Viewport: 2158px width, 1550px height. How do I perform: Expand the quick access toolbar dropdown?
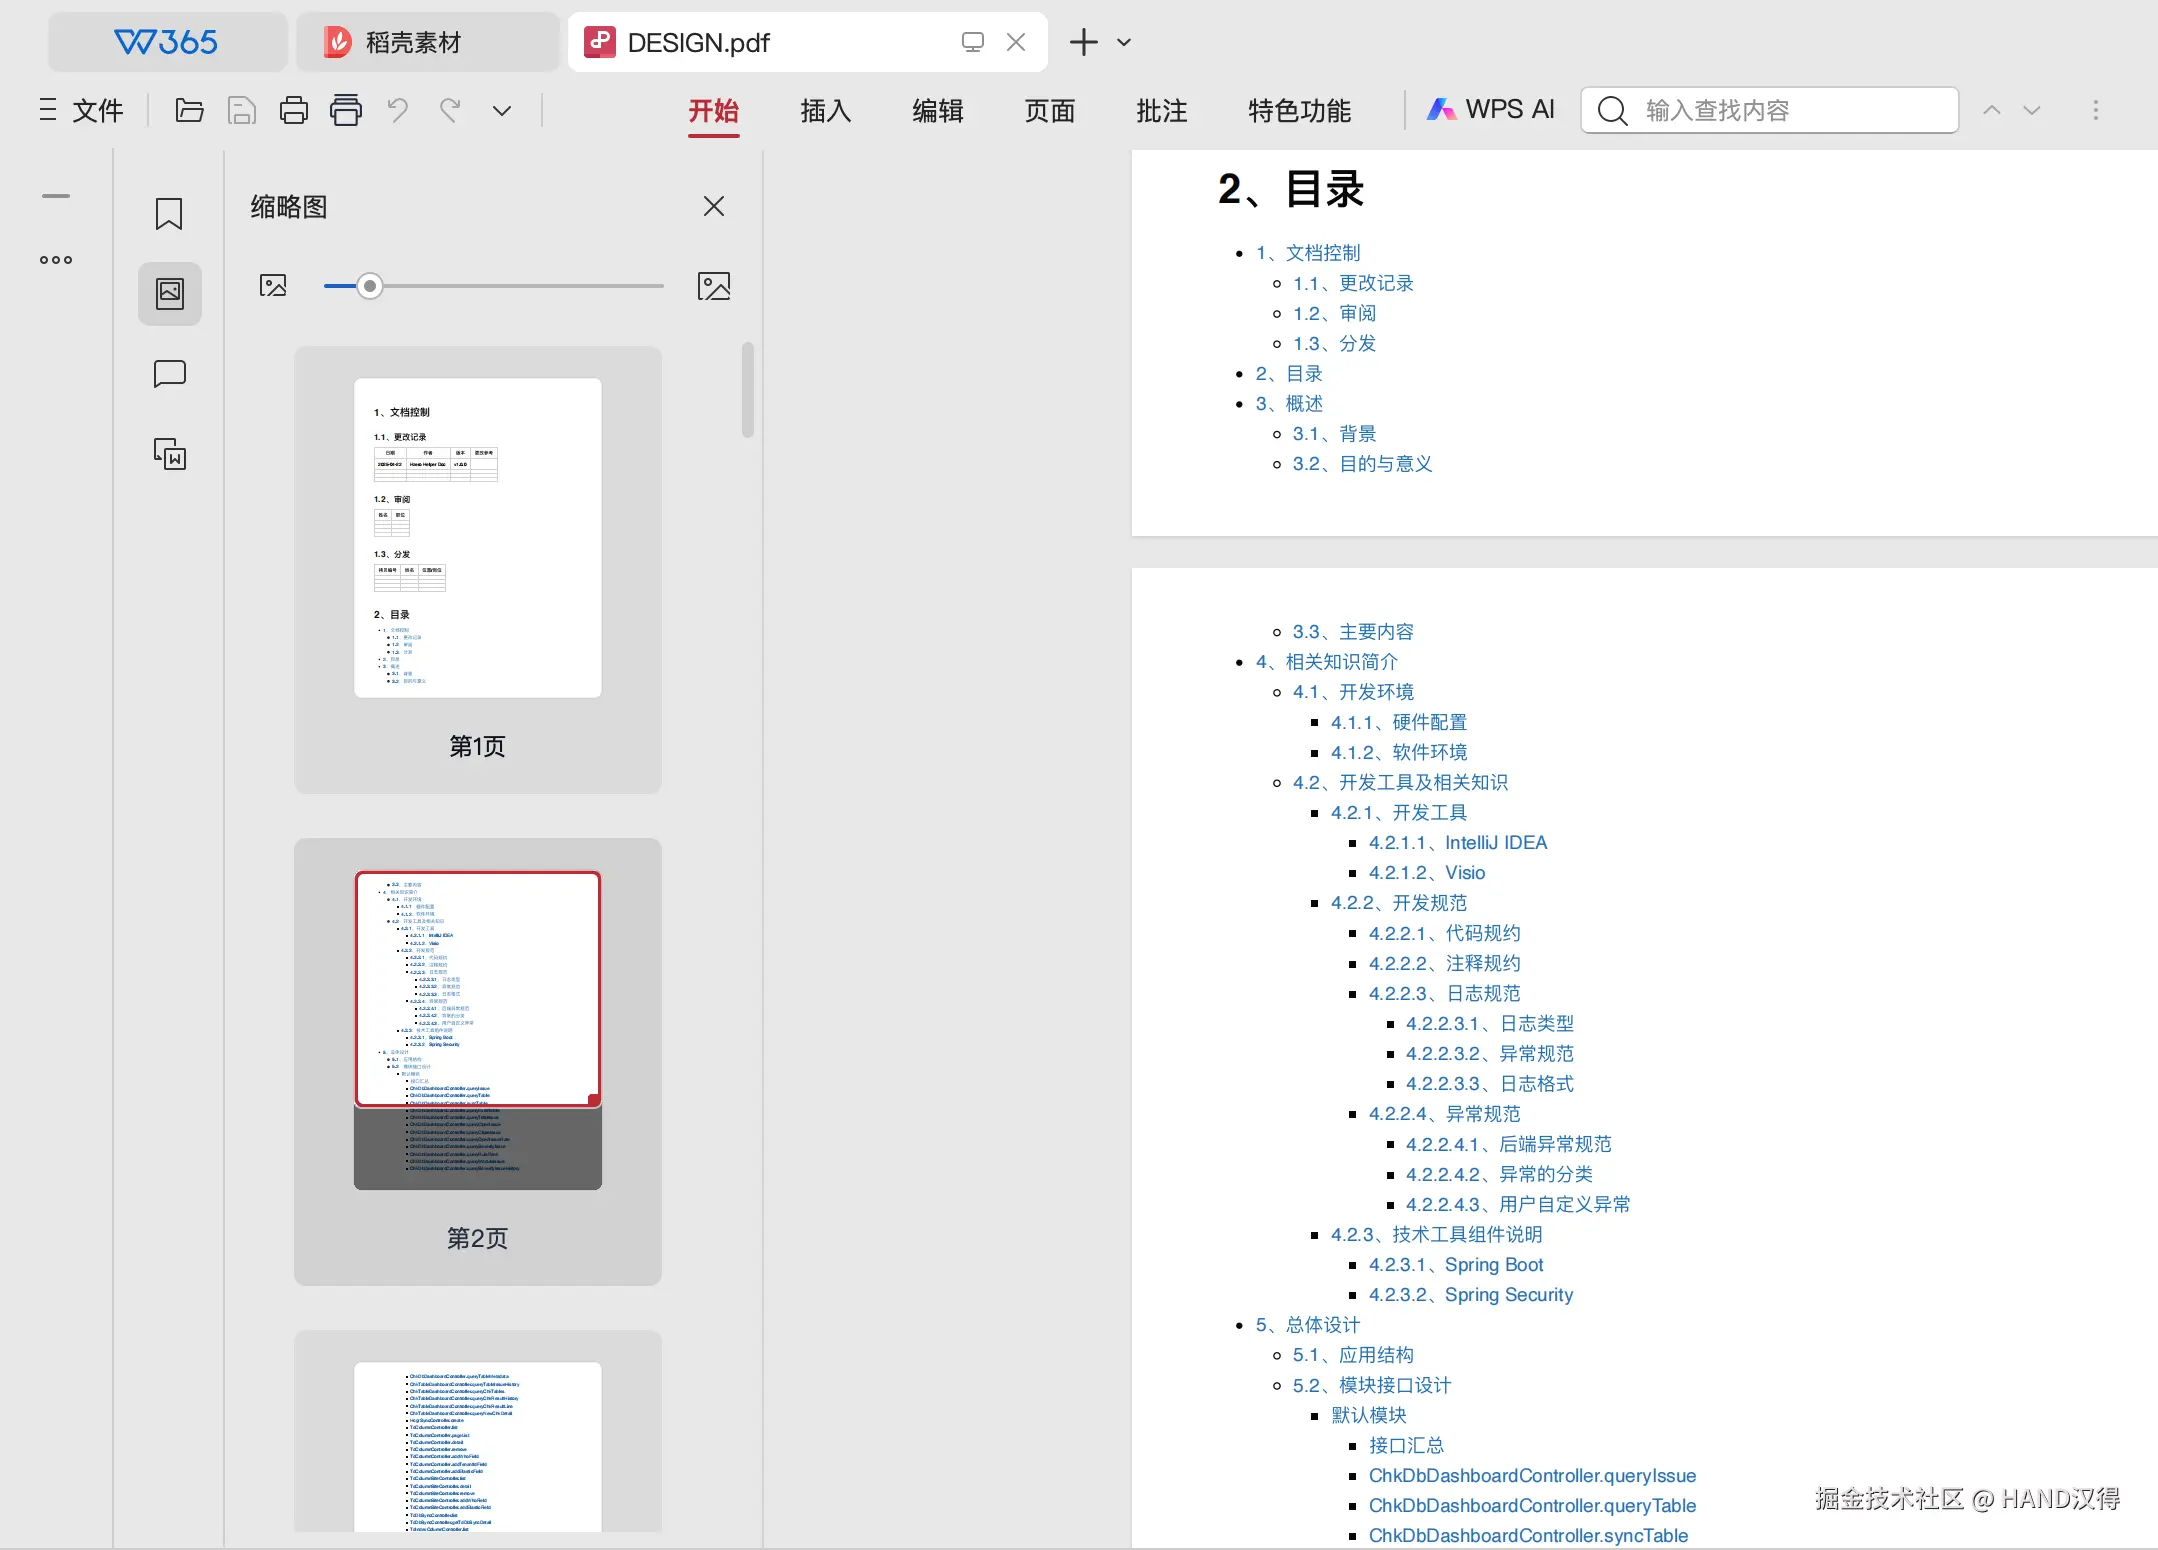(502, 110)
